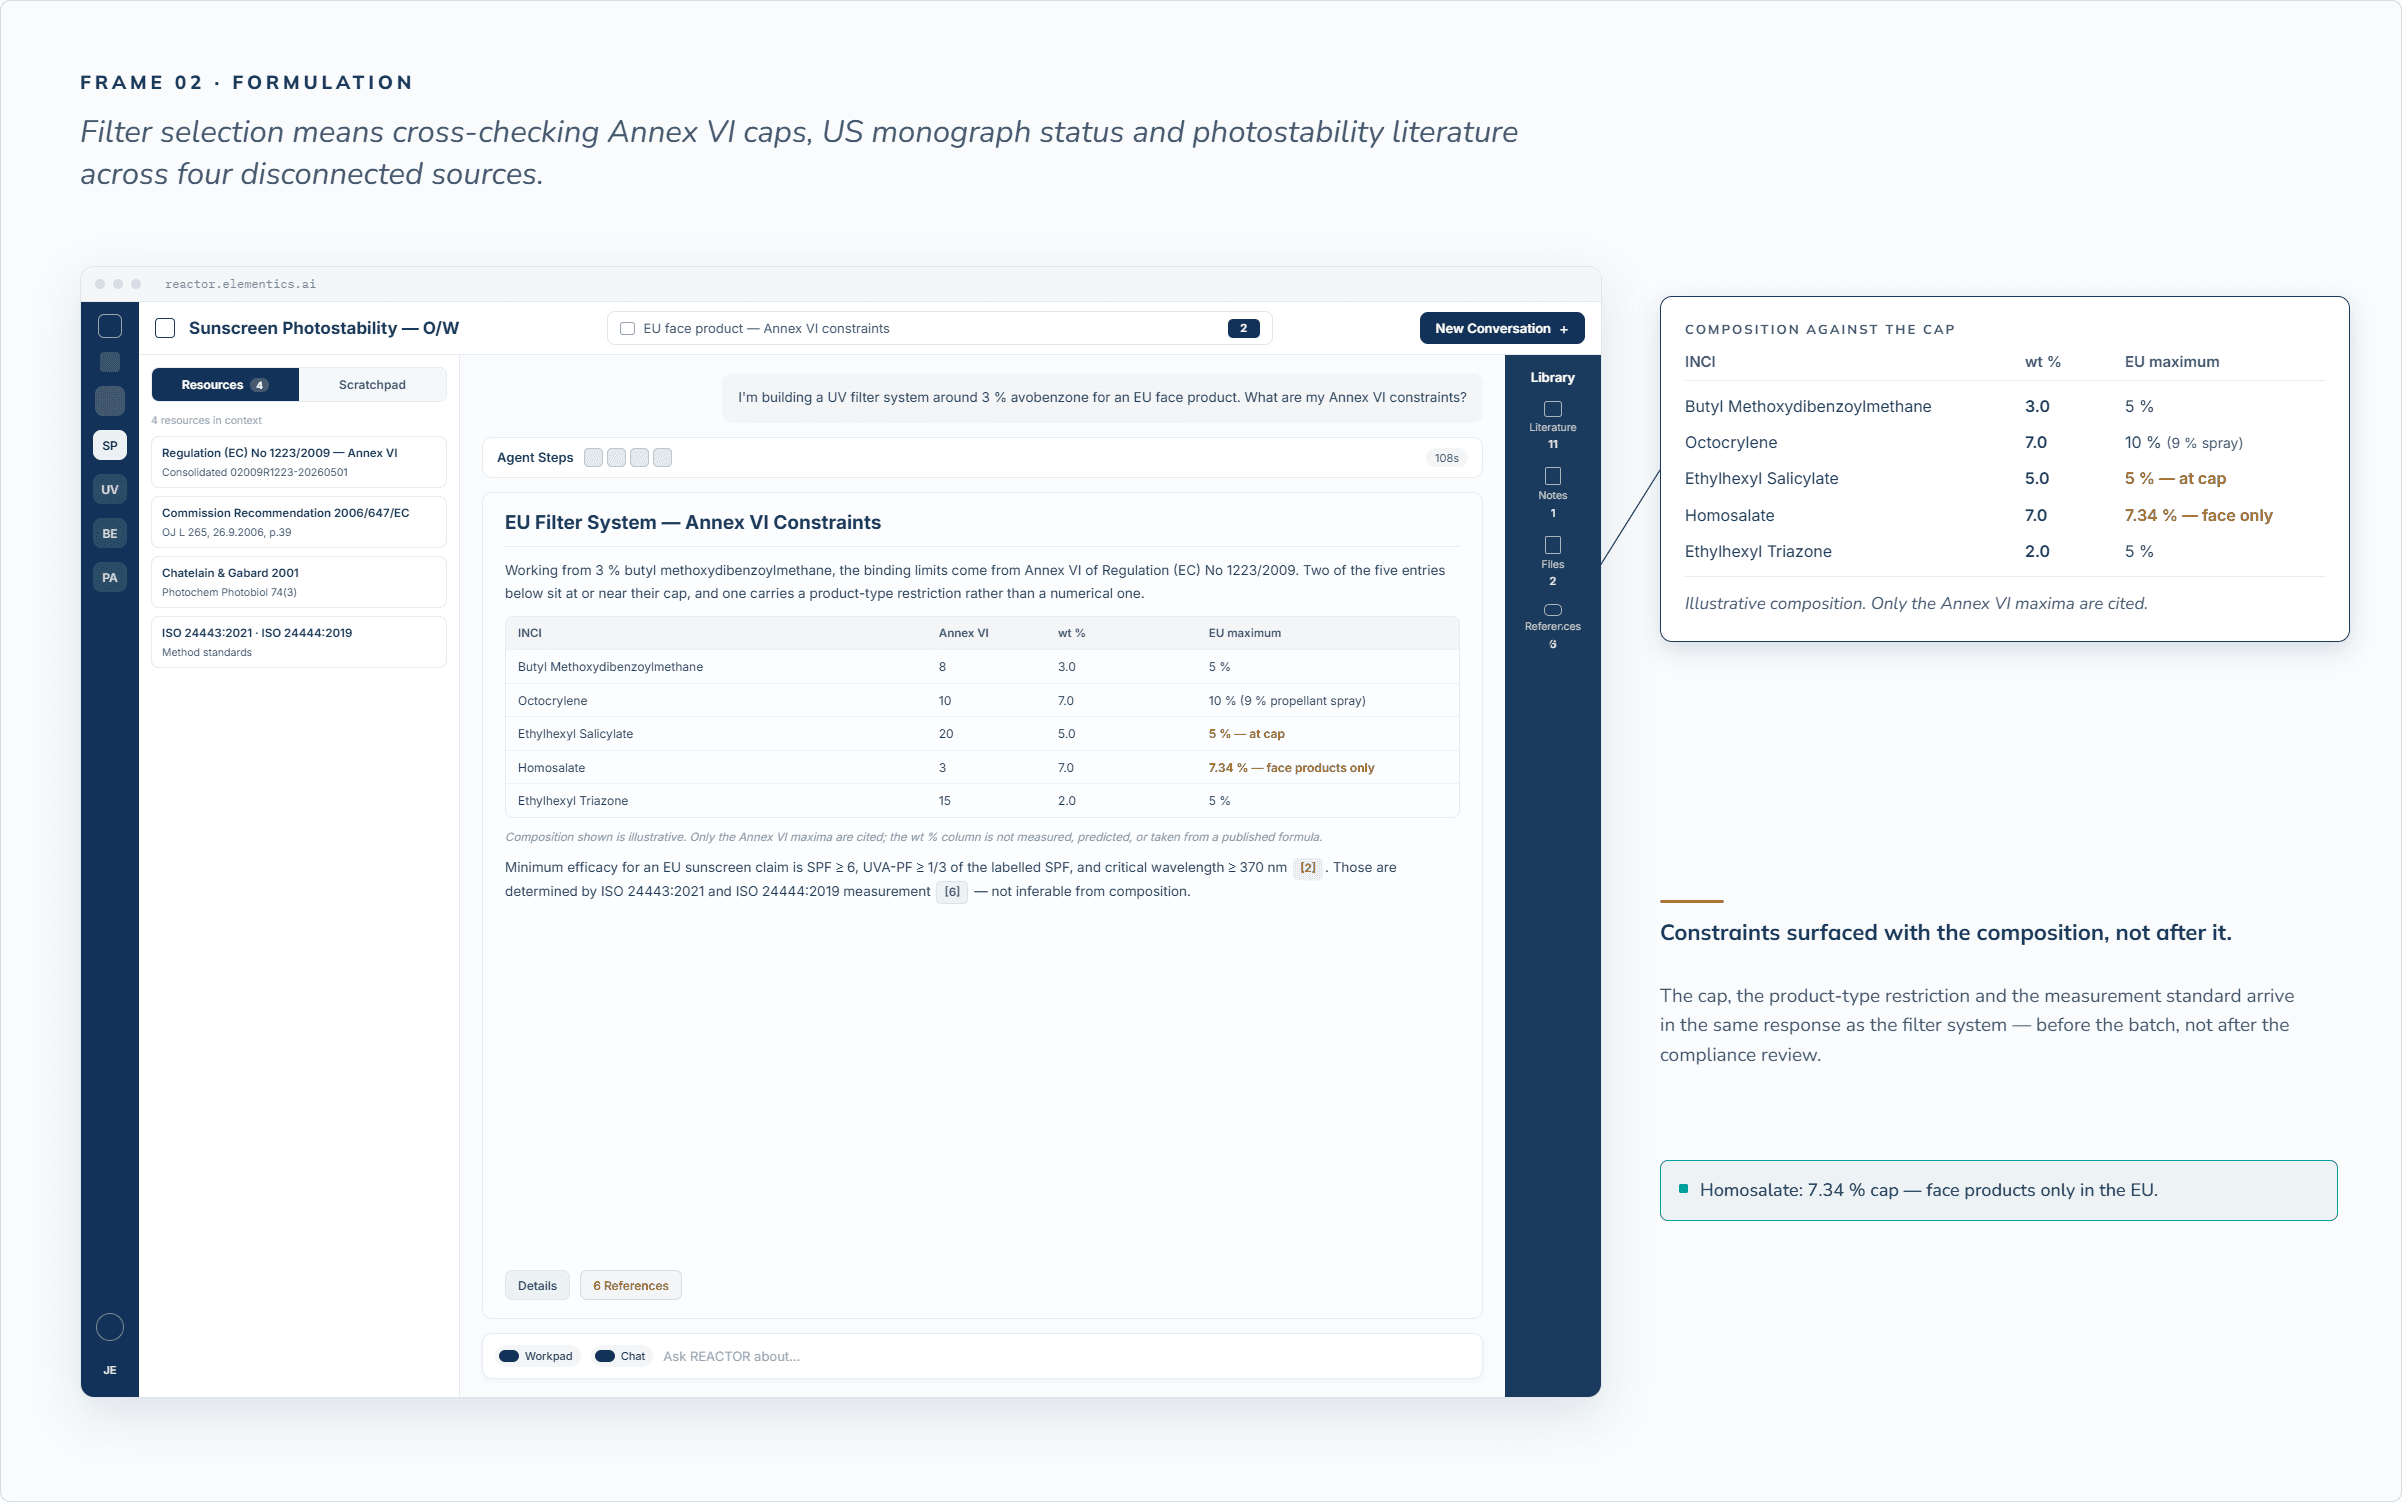Switch to the Resources tab

tap(225, 384)
